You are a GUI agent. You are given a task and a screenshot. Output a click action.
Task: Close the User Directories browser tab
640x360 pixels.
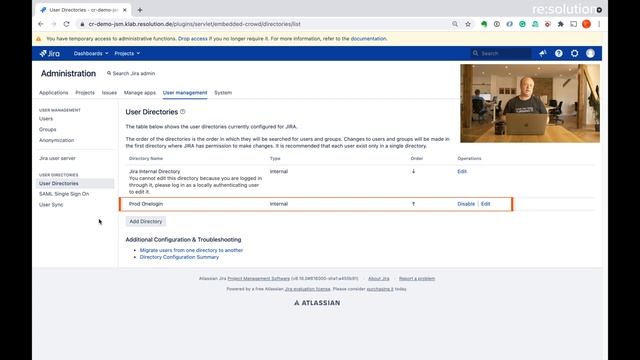pos(124,10)
